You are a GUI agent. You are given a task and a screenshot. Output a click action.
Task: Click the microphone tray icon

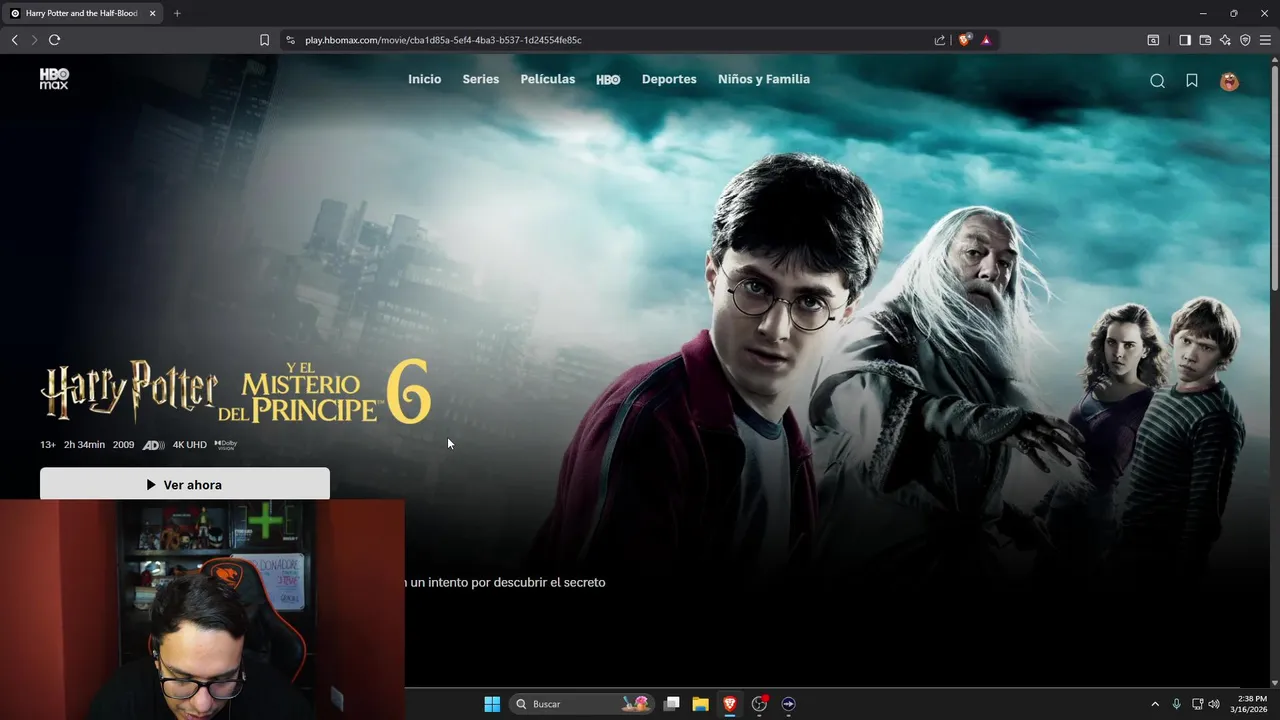click(x=1176, y=704)
